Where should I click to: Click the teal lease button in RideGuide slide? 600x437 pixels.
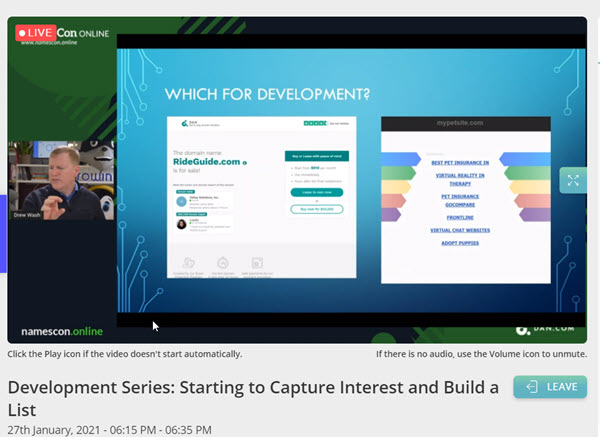[317, 192]
